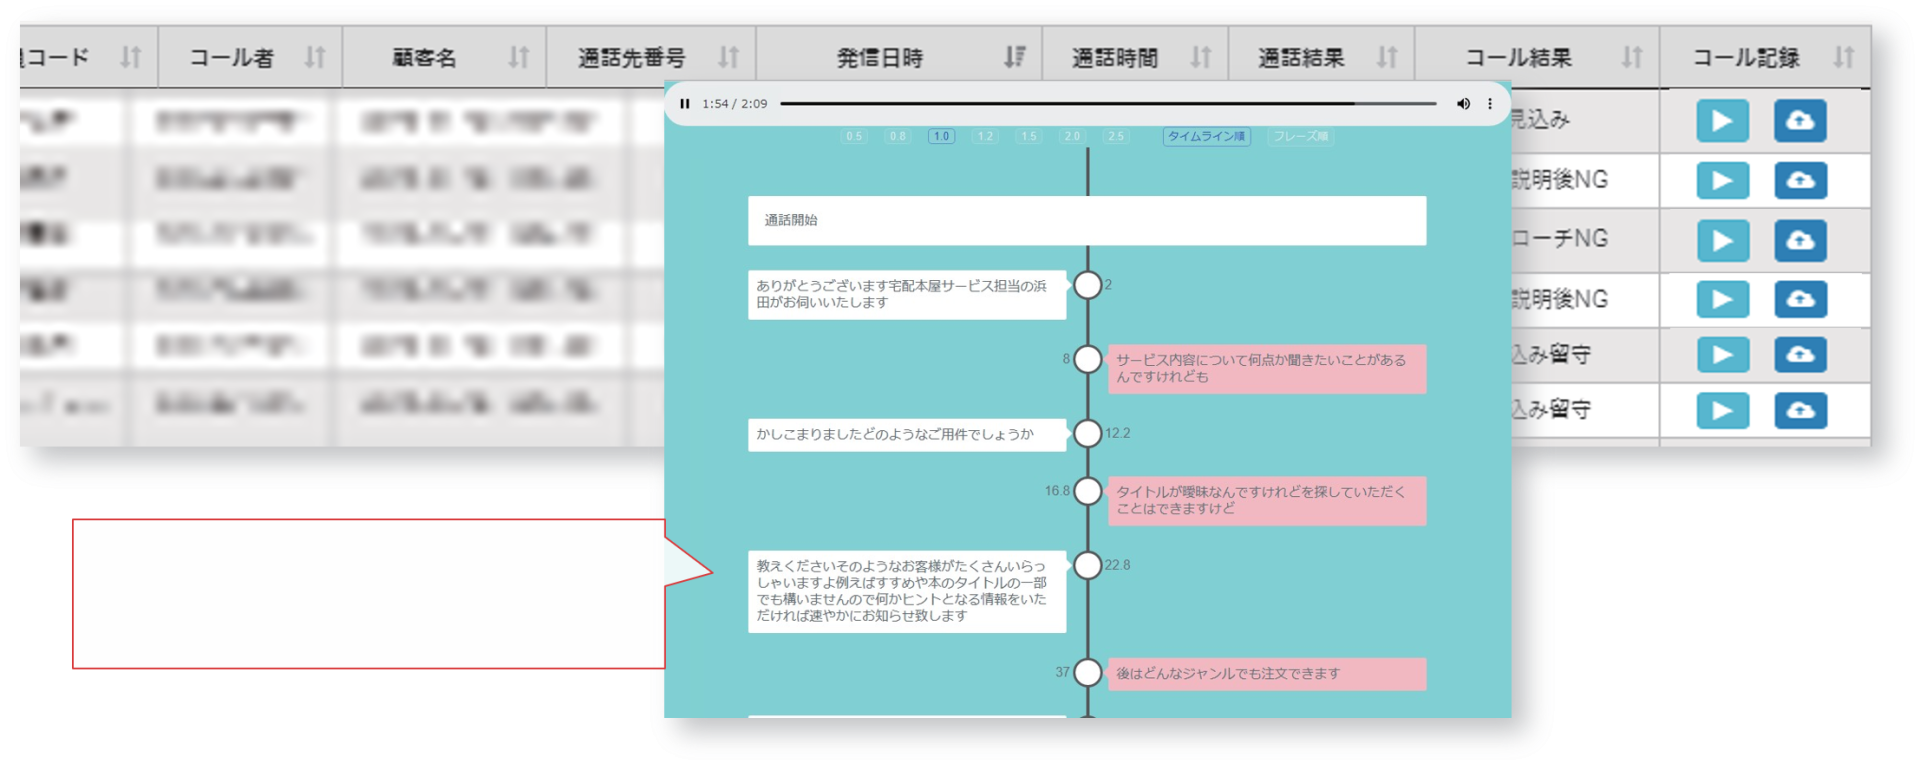Jump to the 12.2 second timeline marker
Image resolution: width=1920 pixels, height=770 pixels.
point(1087,434)
